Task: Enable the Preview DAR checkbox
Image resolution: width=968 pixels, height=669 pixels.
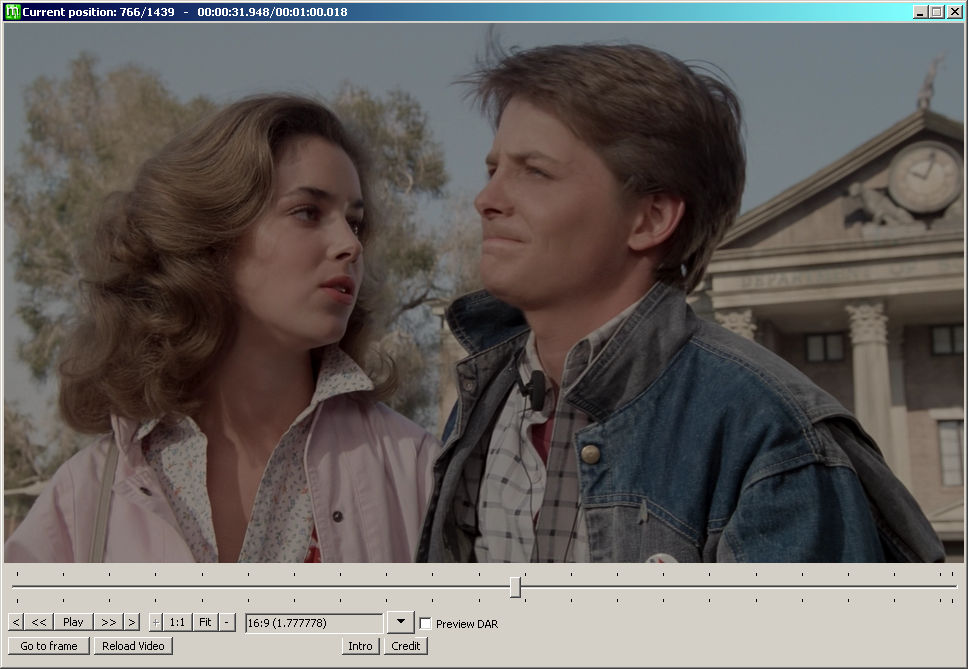Action: (425, 624)
